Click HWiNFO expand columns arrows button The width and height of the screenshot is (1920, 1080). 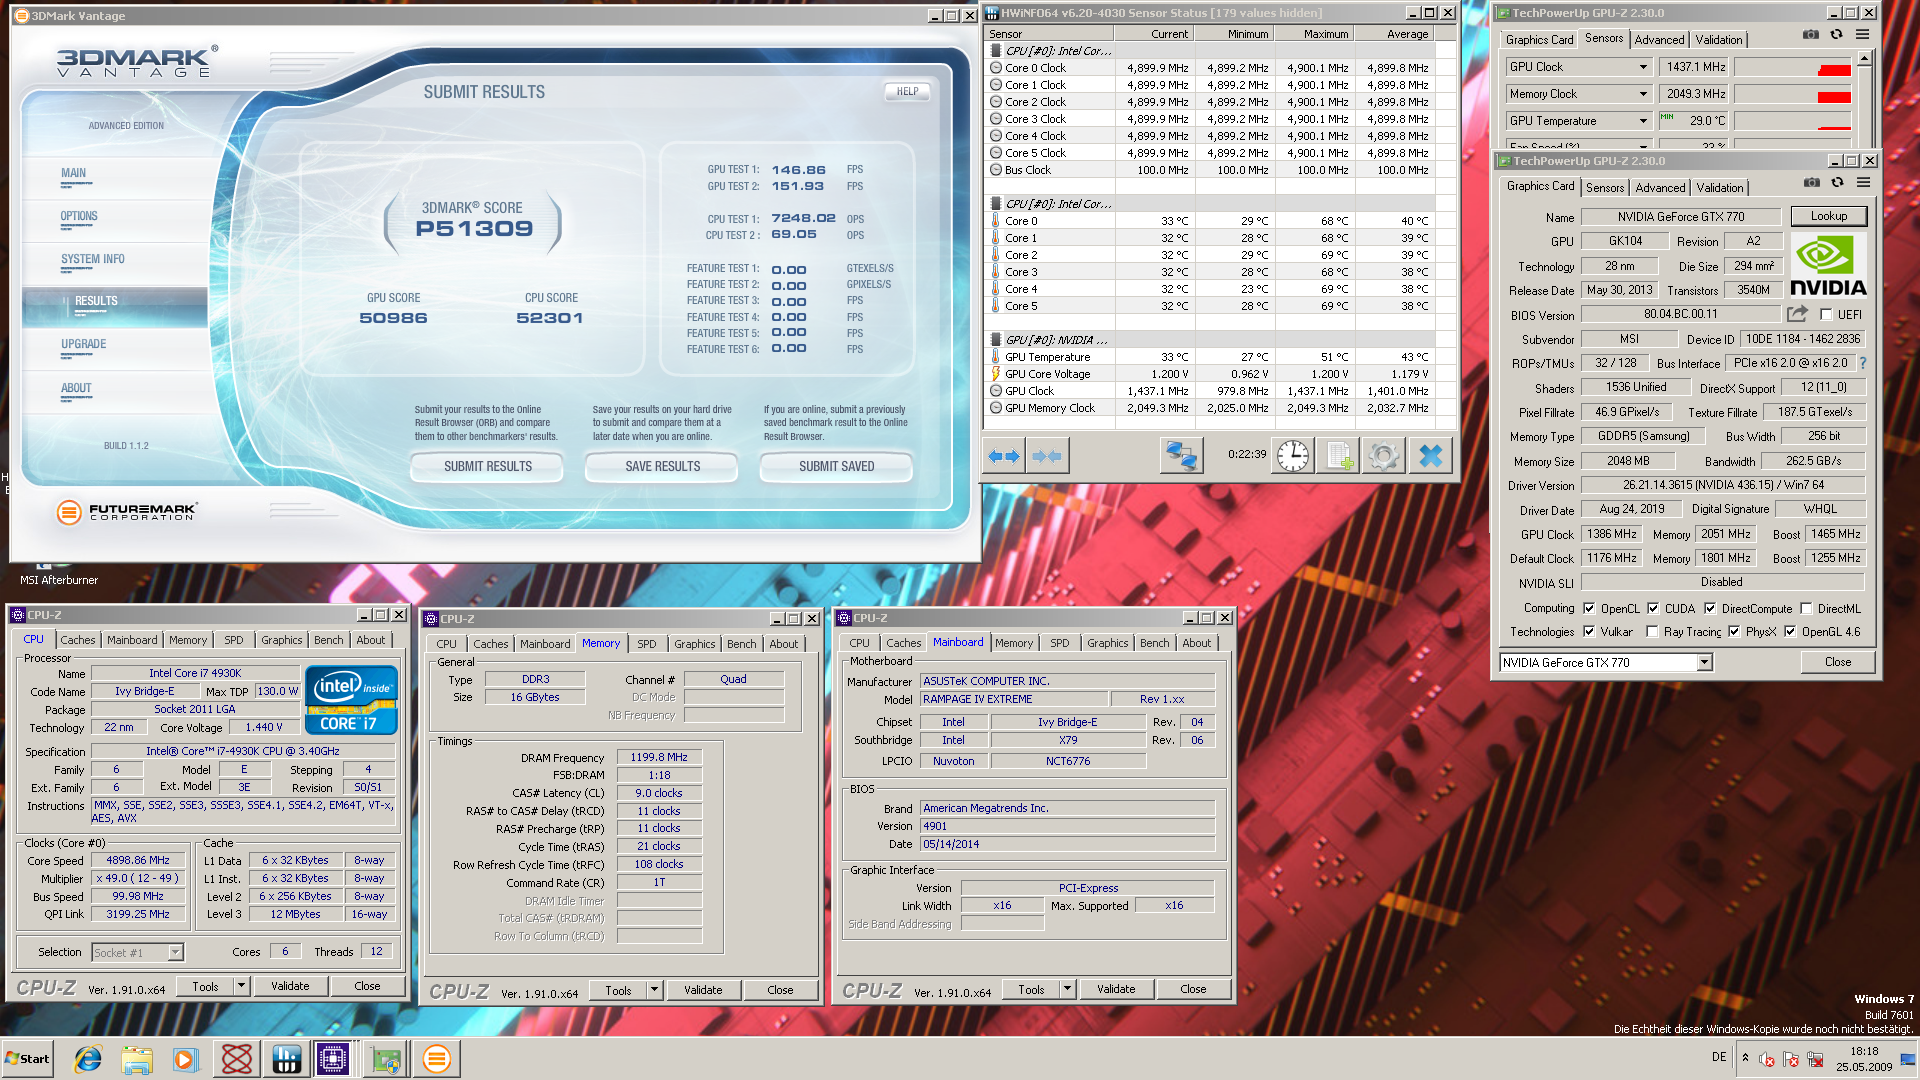coord(1003,456)
